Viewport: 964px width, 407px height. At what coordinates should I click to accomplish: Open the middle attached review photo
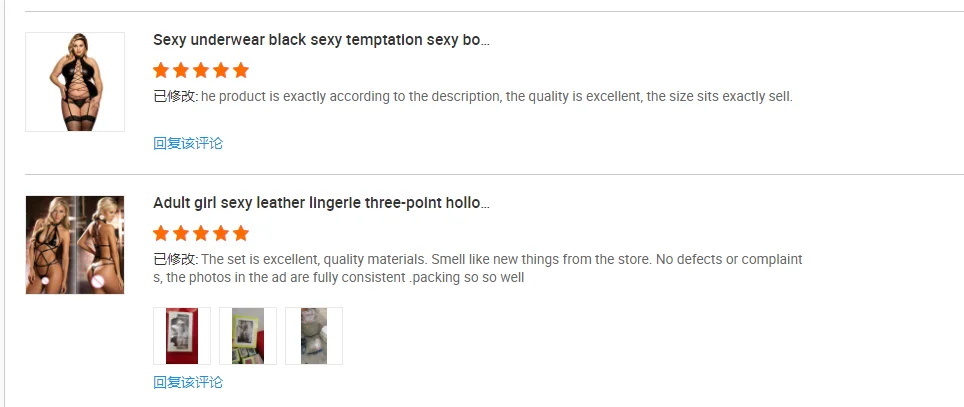point(248,336)
